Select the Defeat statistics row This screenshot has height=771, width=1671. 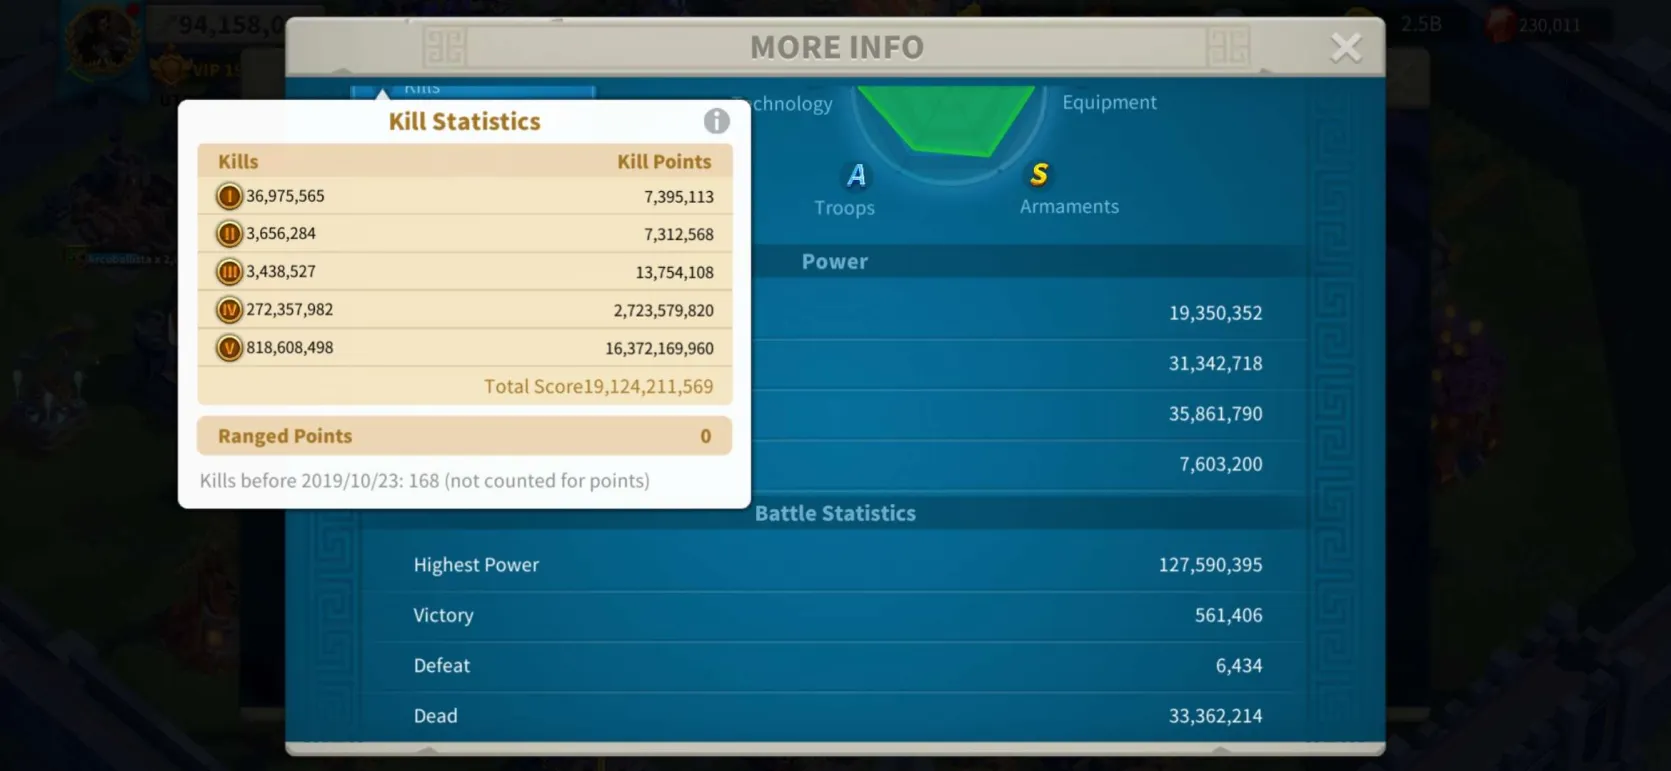coord(836,666)
